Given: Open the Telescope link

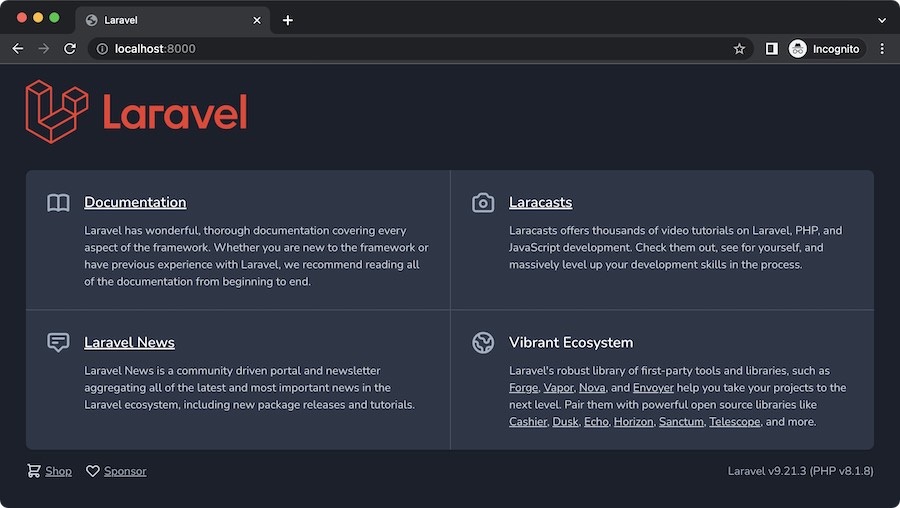Looking at the screenshot, I should click(x=735, y=421).
